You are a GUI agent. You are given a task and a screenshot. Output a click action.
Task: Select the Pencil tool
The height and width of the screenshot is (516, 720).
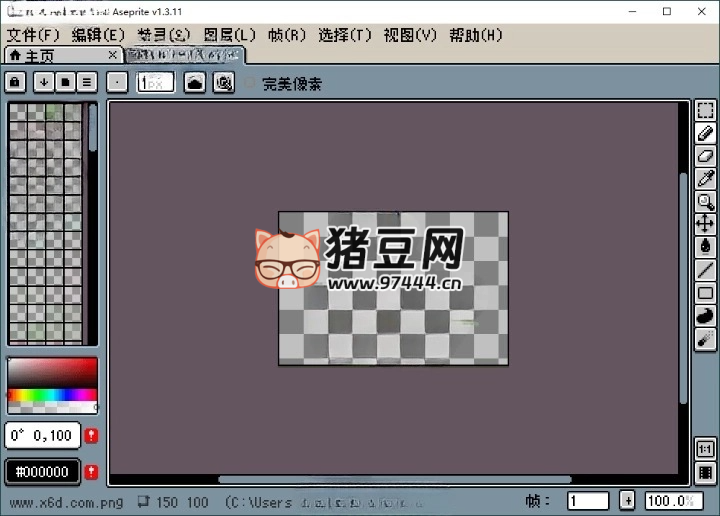point(705,134)
